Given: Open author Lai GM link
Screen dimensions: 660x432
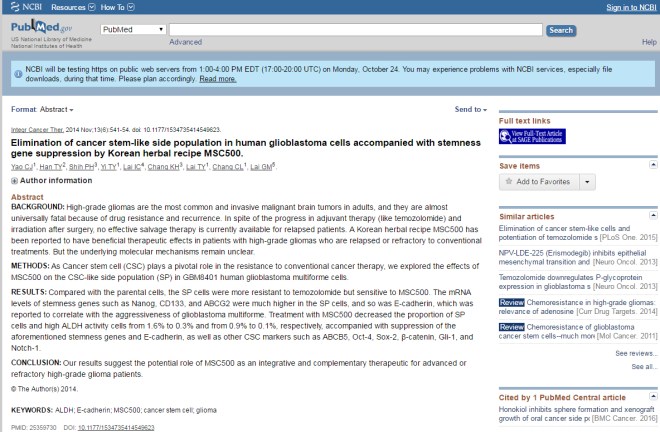Looking at the screenshot, I should coord(261,167).
